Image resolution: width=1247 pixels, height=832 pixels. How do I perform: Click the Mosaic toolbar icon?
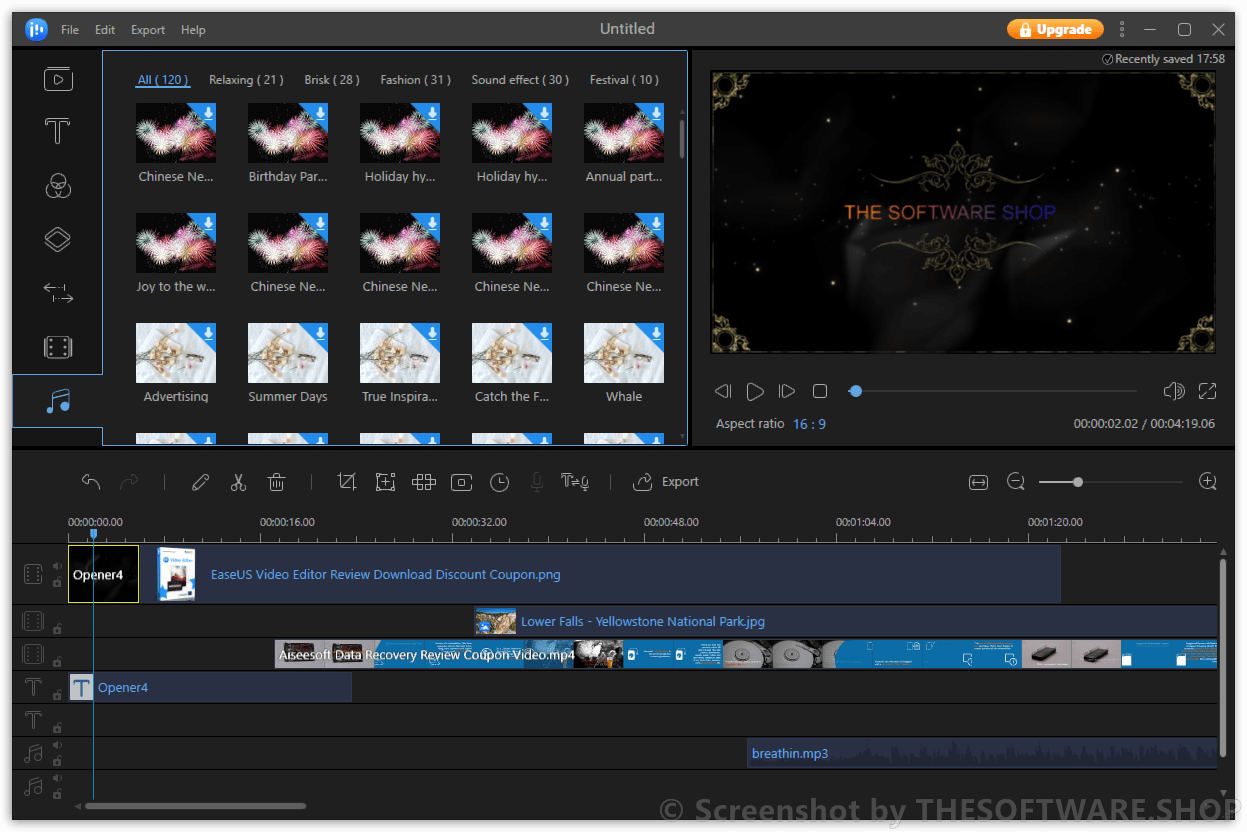[423, 482]
